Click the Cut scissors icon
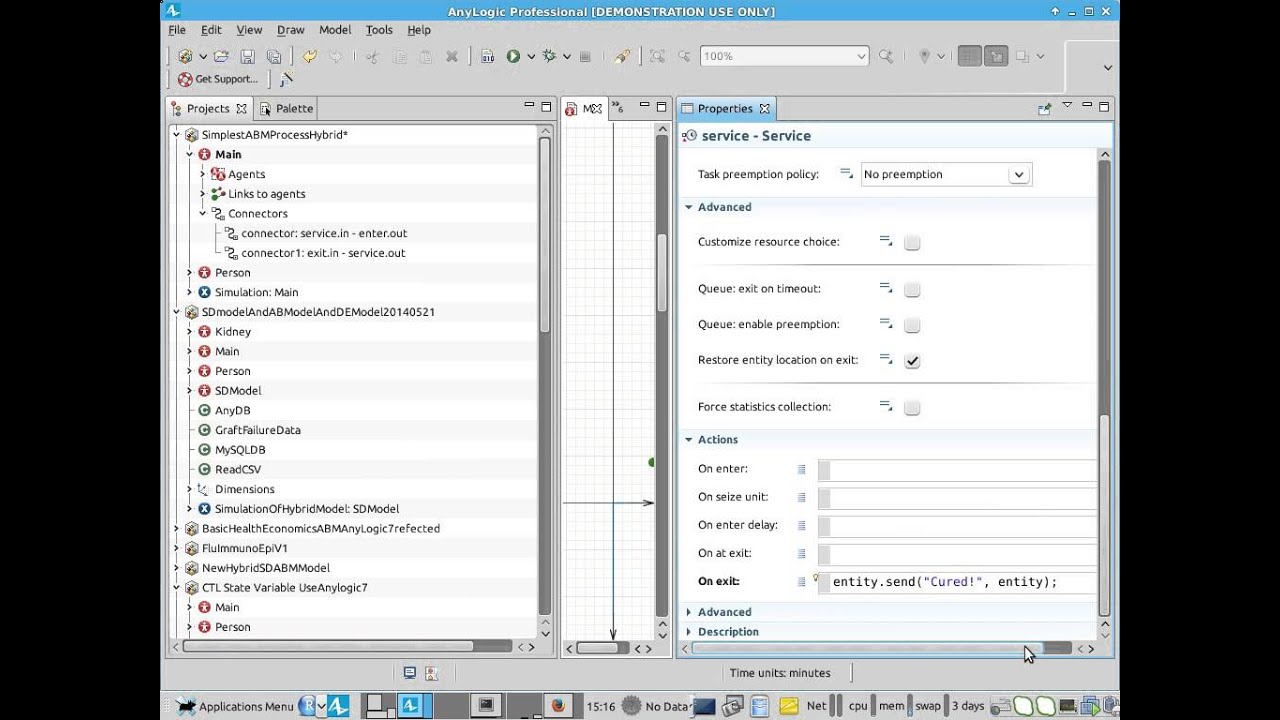This screenshot has width=1280, height=720. pos(372,57)
